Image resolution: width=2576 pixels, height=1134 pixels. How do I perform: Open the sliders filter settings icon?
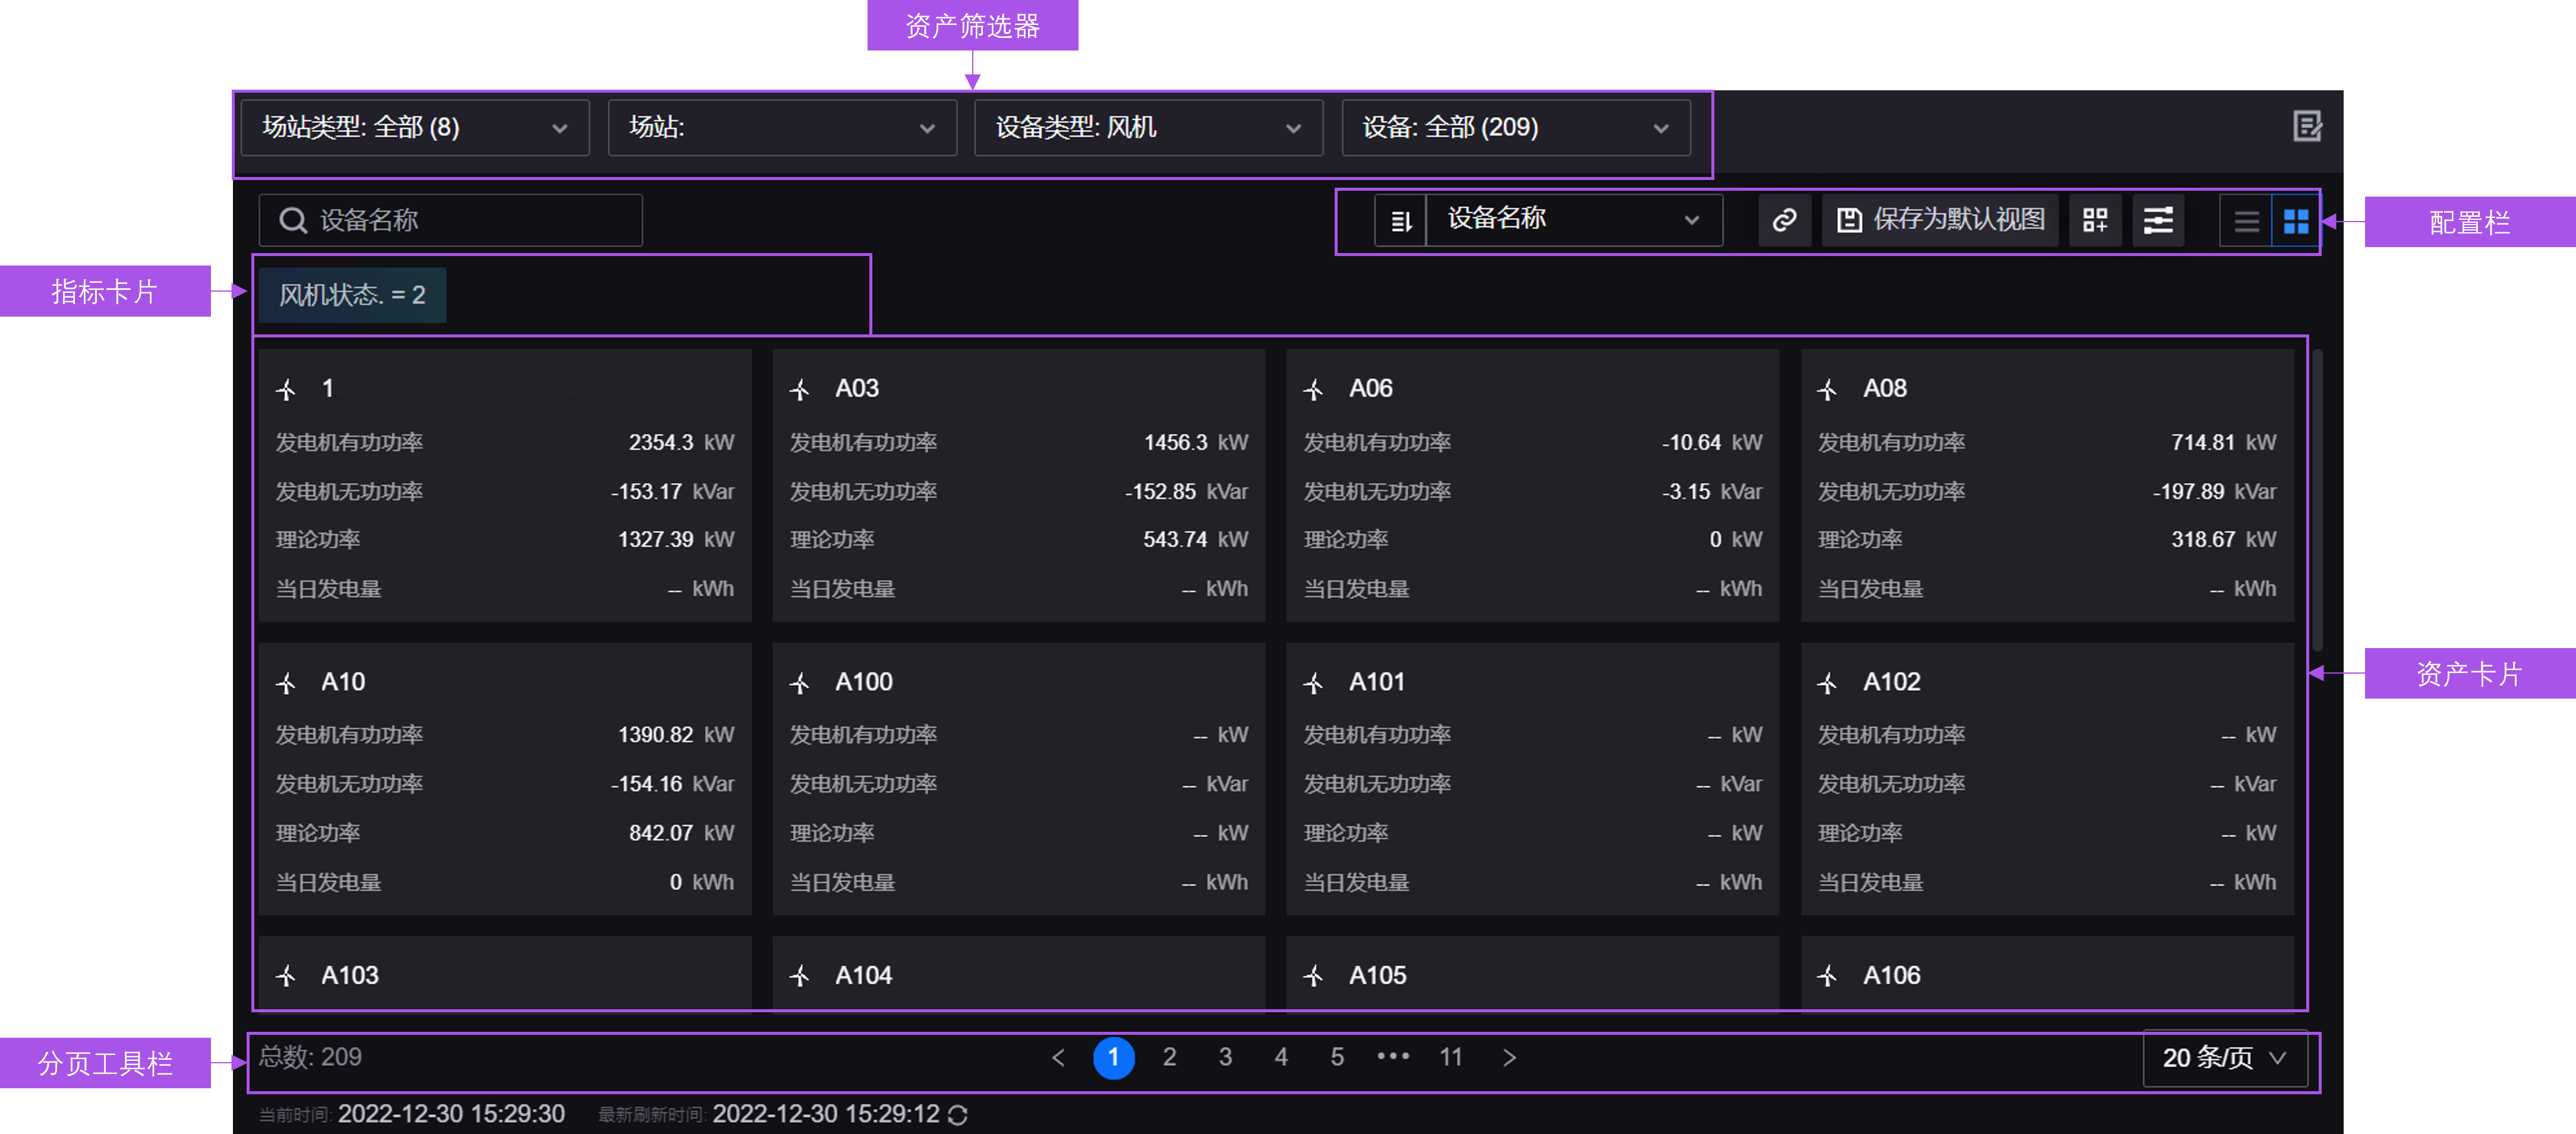2158,221
